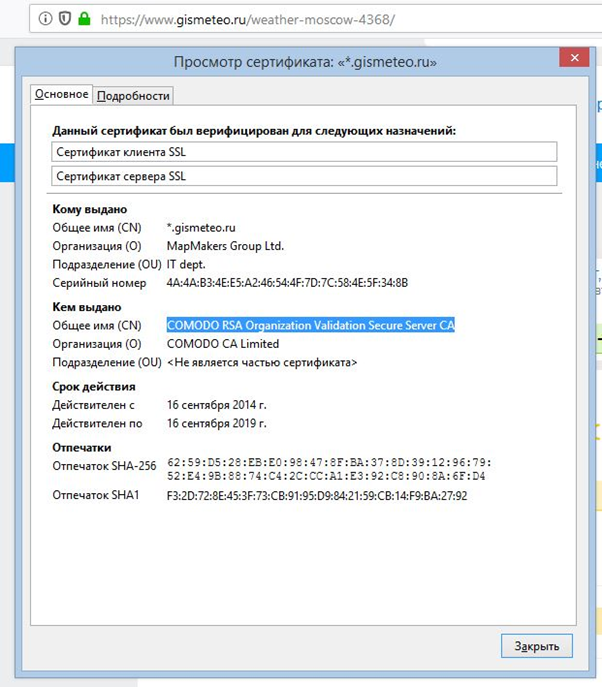Image resolution: width=602 pixels, height=687 pixels.
Task: Click the Не является частью сертификата text
Action: (x=262, y=362)
